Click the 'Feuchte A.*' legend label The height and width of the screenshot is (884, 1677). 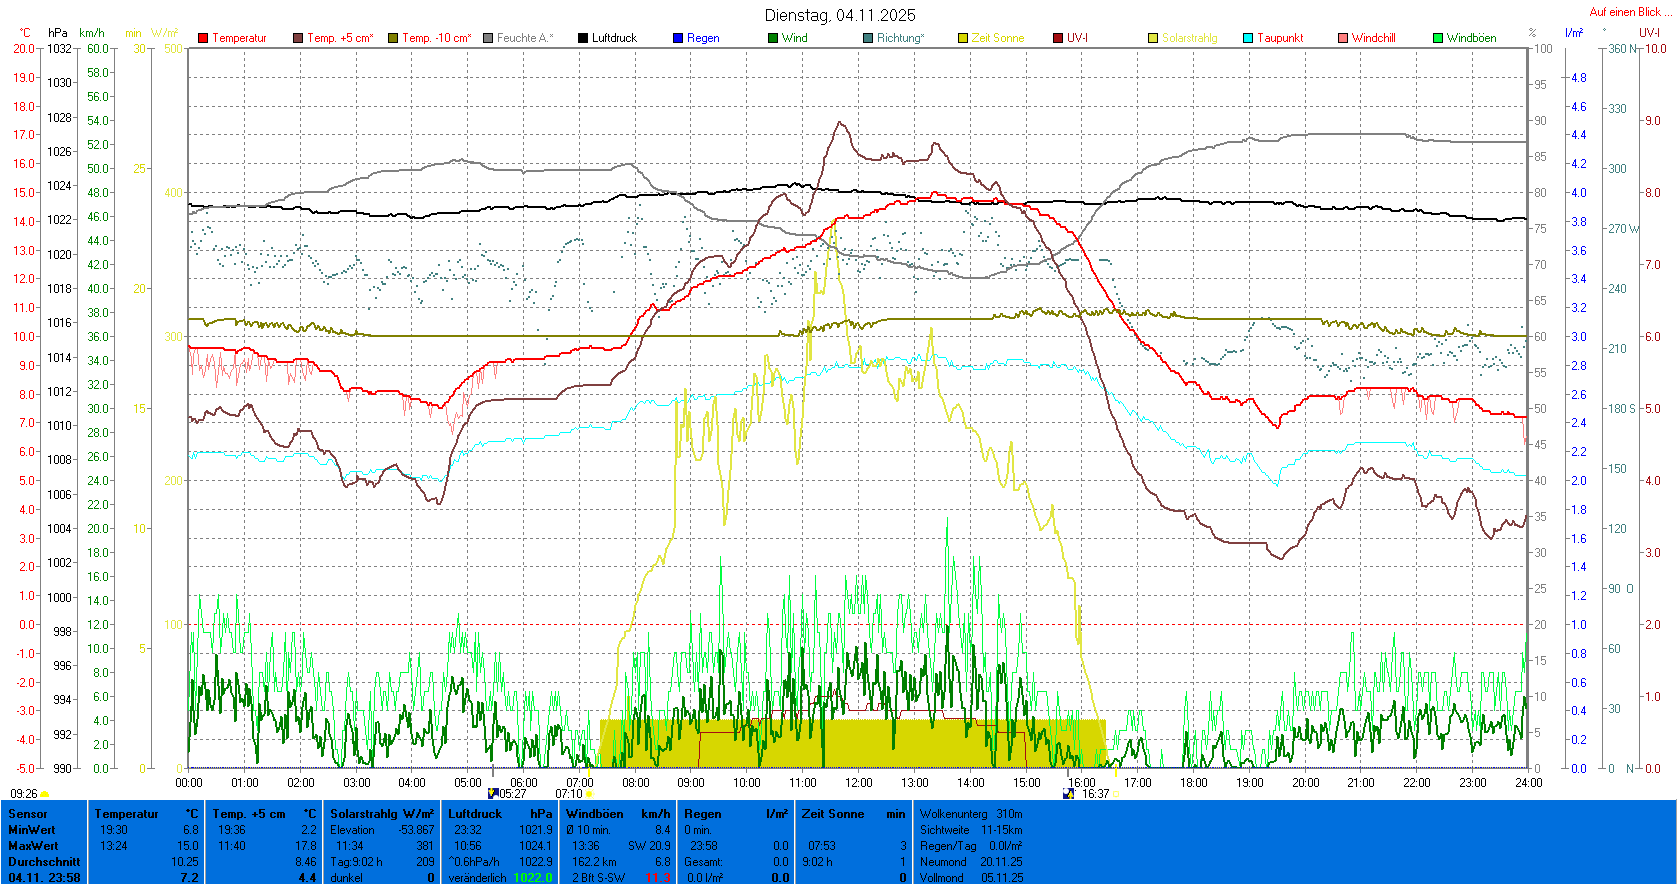click(x=524, y=38)
